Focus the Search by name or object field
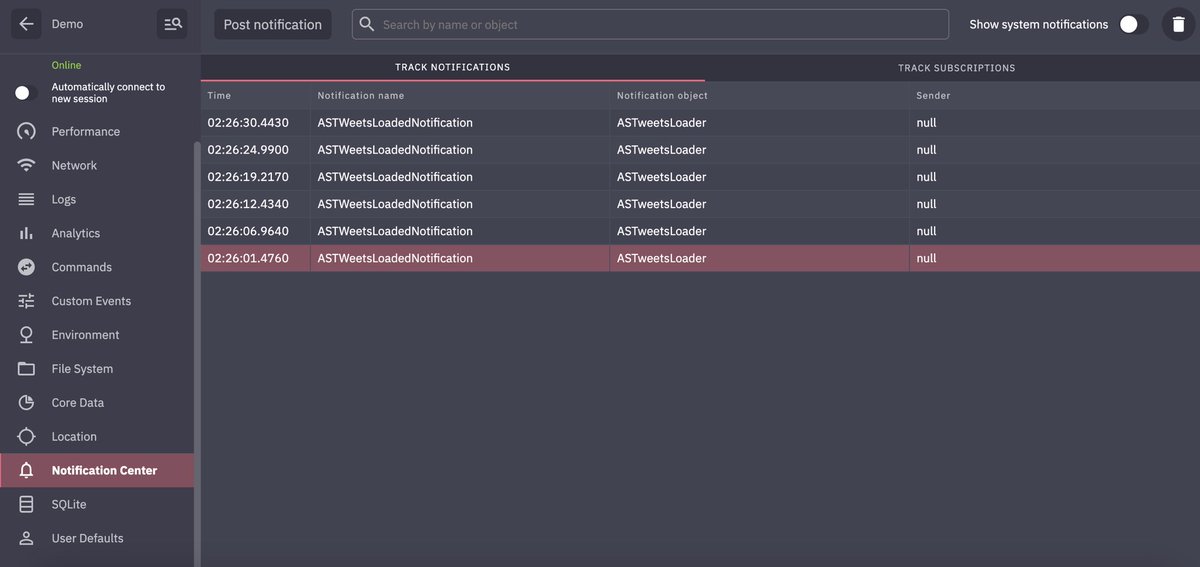Viewport: 1200px width, 567px height. point(650,24)
